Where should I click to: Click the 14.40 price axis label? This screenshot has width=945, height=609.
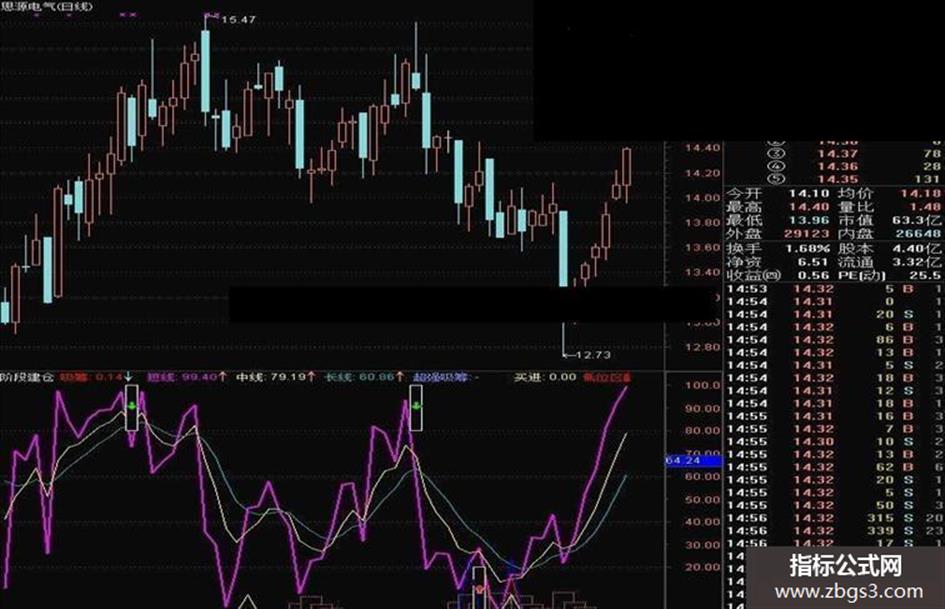coord(702,148)
